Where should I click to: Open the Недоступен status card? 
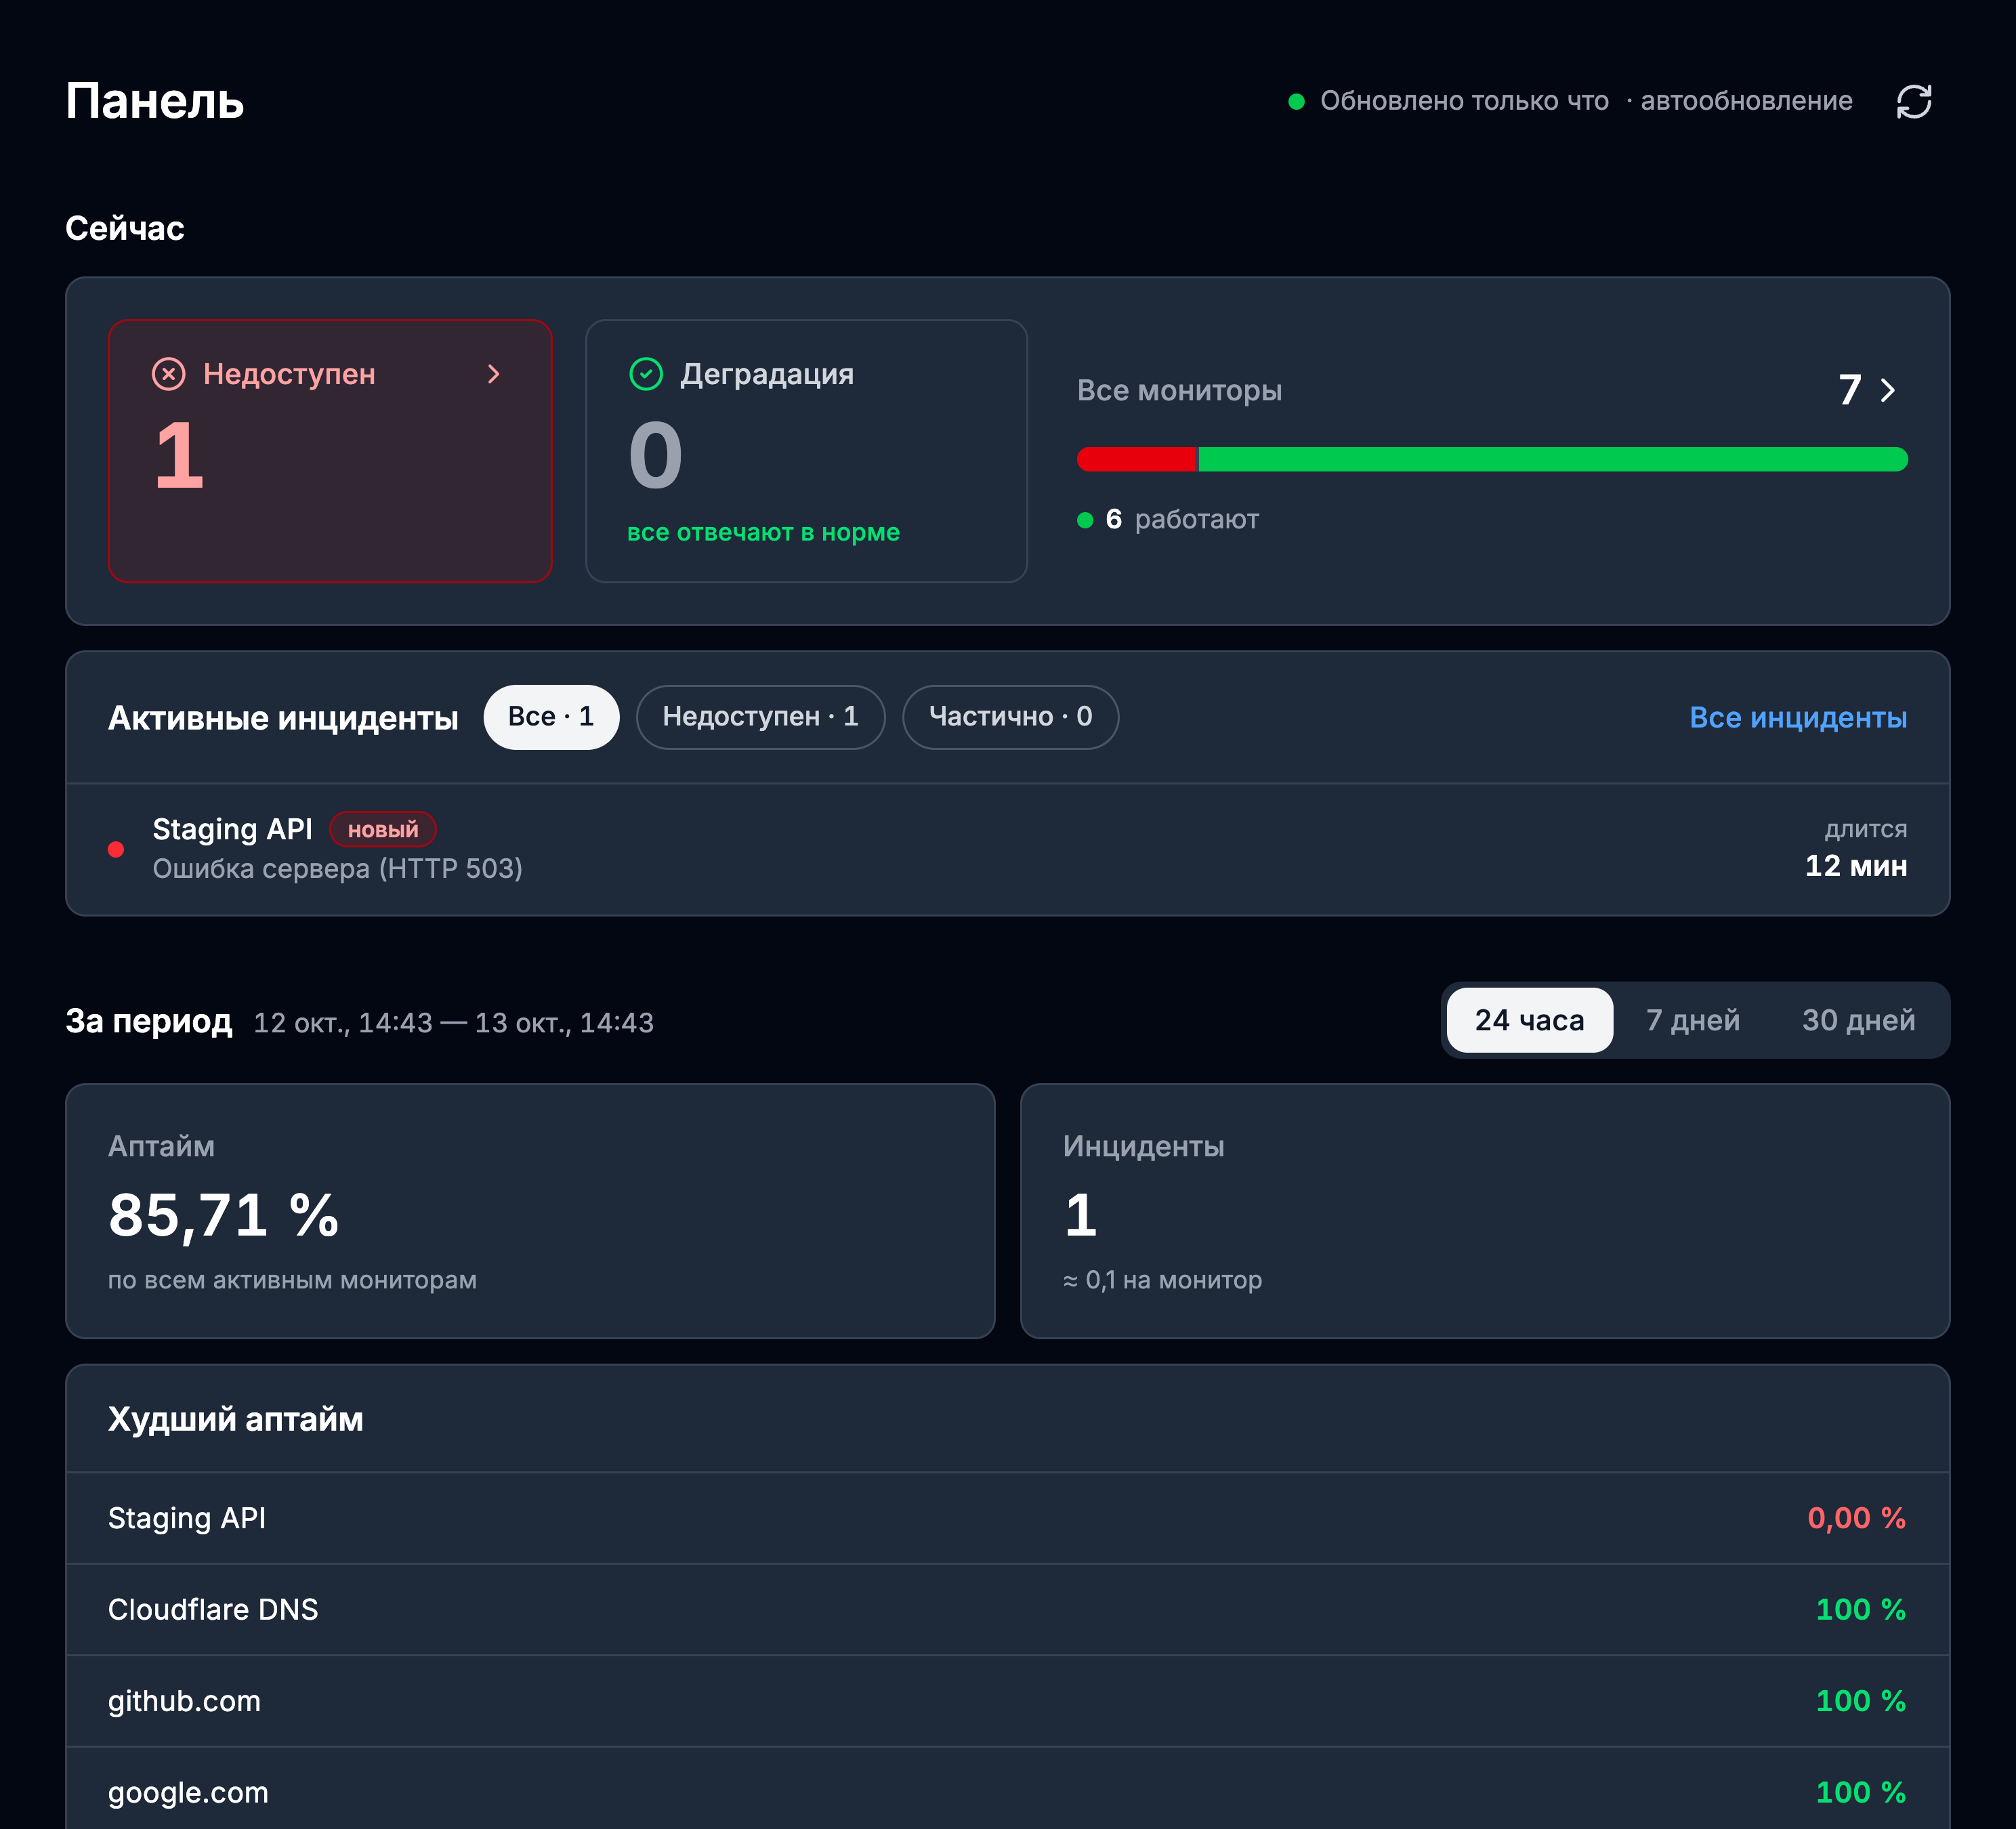(x=330, y=451)
